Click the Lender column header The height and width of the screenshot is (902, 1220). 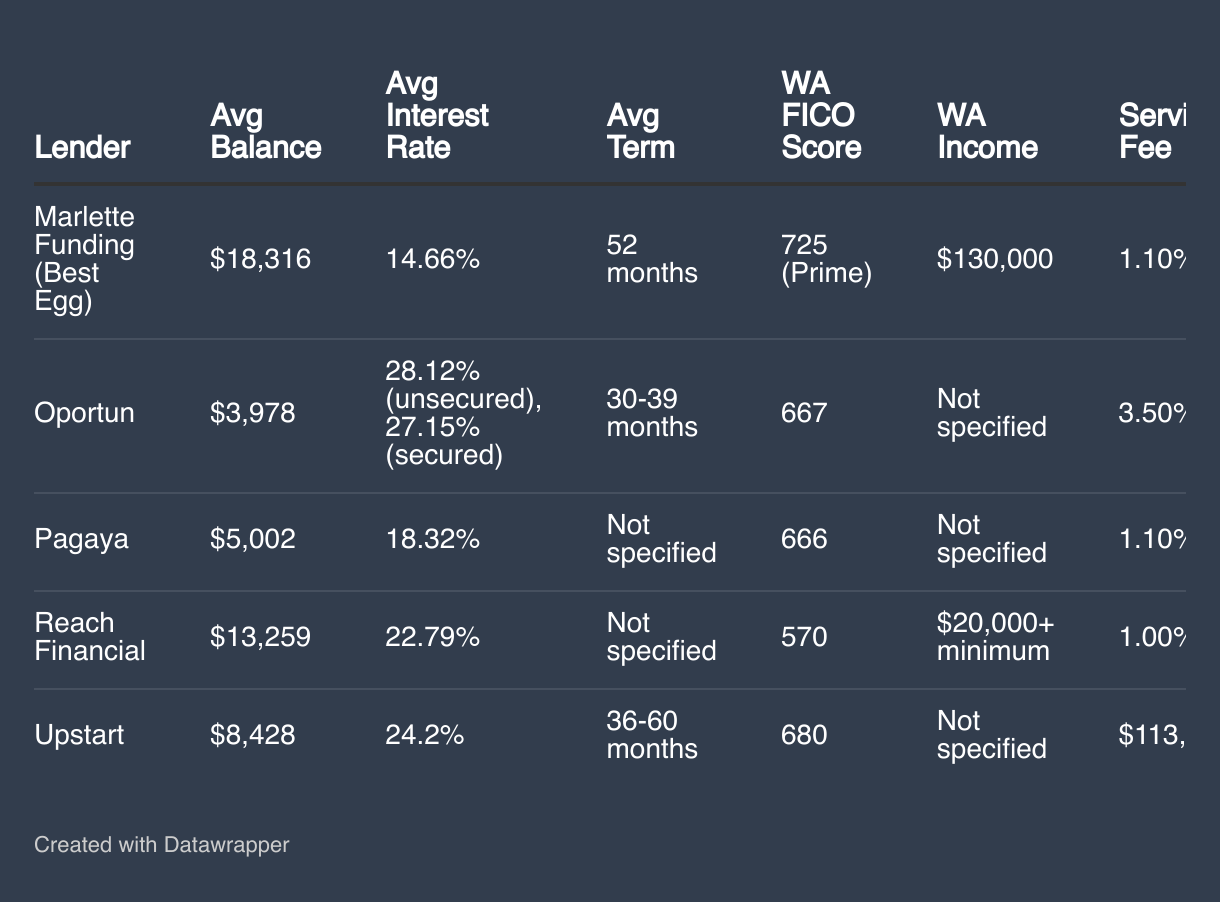[x=82, y=148]
